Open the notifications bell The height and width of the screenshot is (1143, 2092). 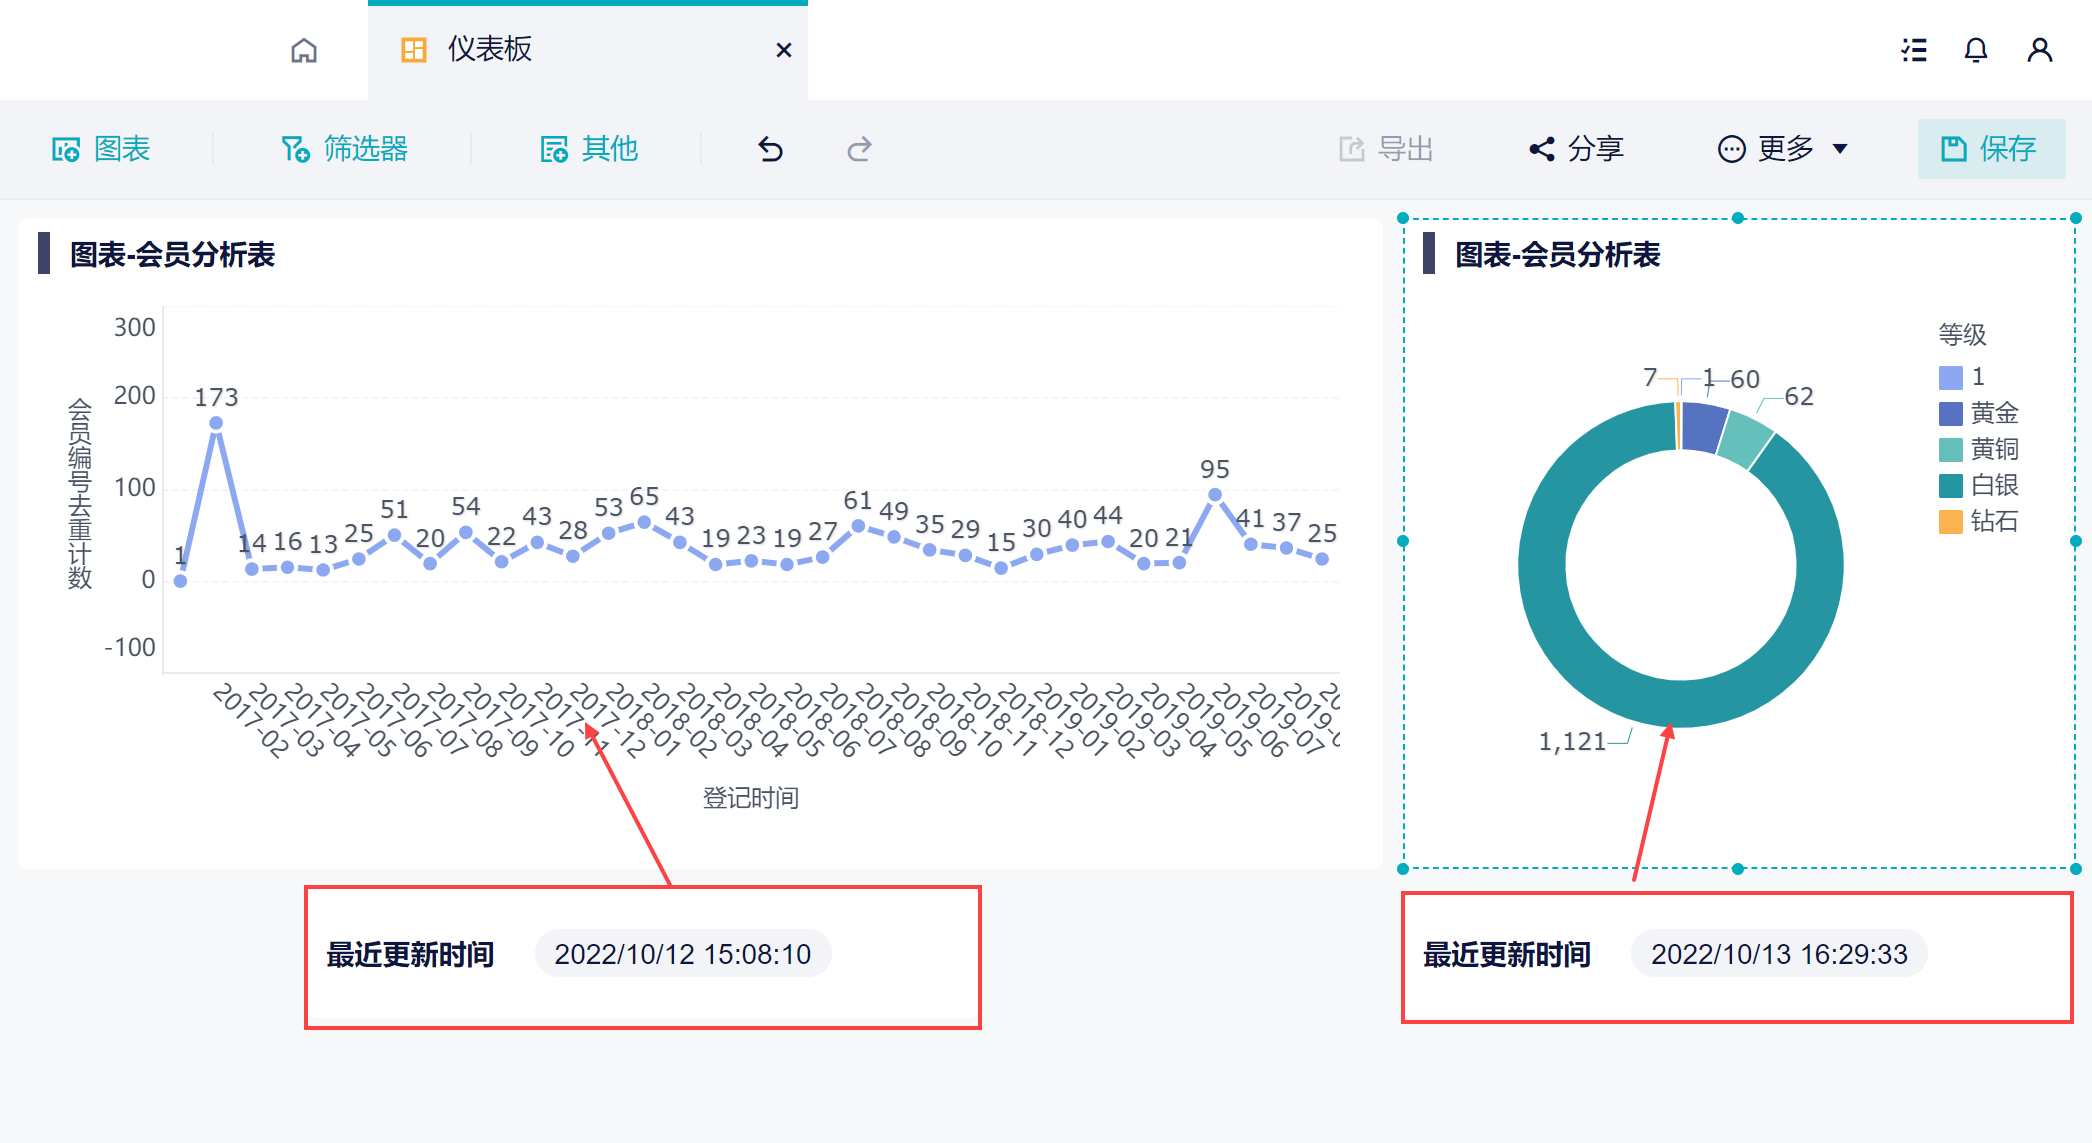click(1975, 50)
